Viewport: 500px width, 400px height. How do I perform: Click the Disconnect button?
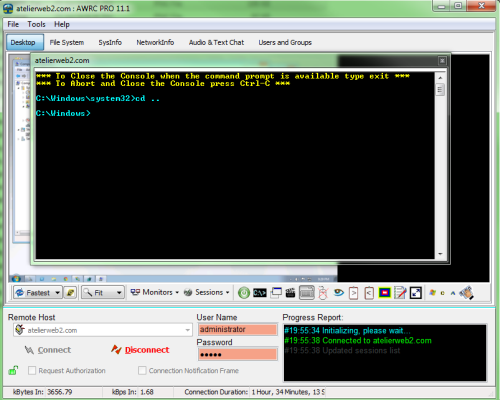coord(140,350)
